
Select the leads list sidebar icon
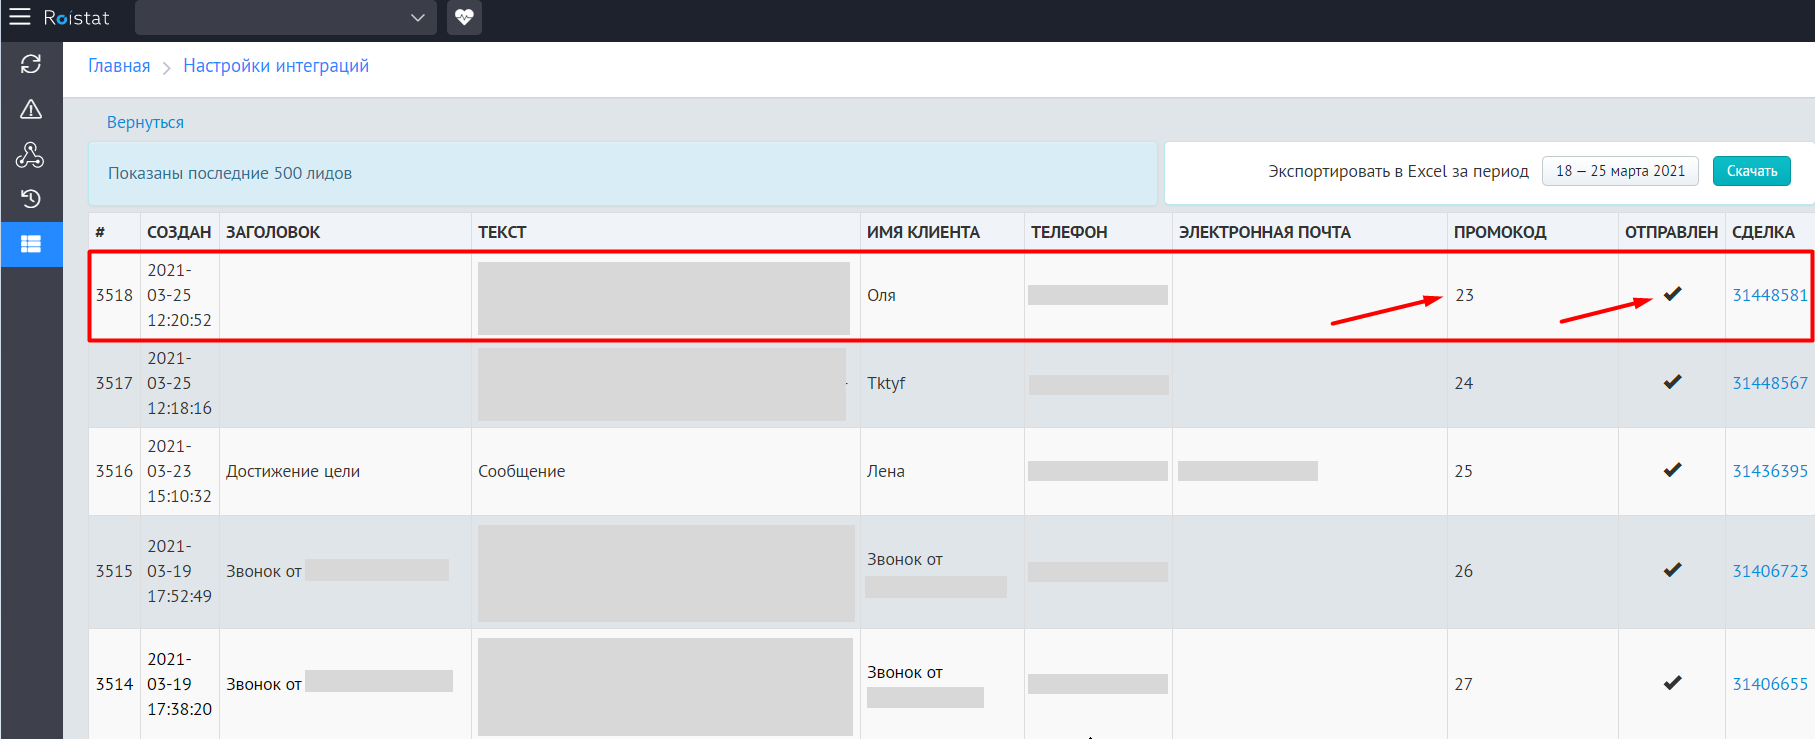(x=31, y=244)
